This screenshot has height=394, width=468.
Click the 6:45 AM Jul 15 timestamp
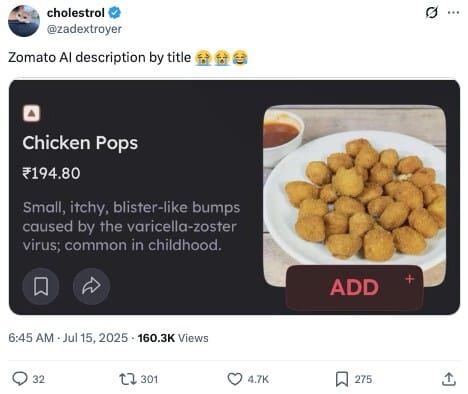click(68, 338)
